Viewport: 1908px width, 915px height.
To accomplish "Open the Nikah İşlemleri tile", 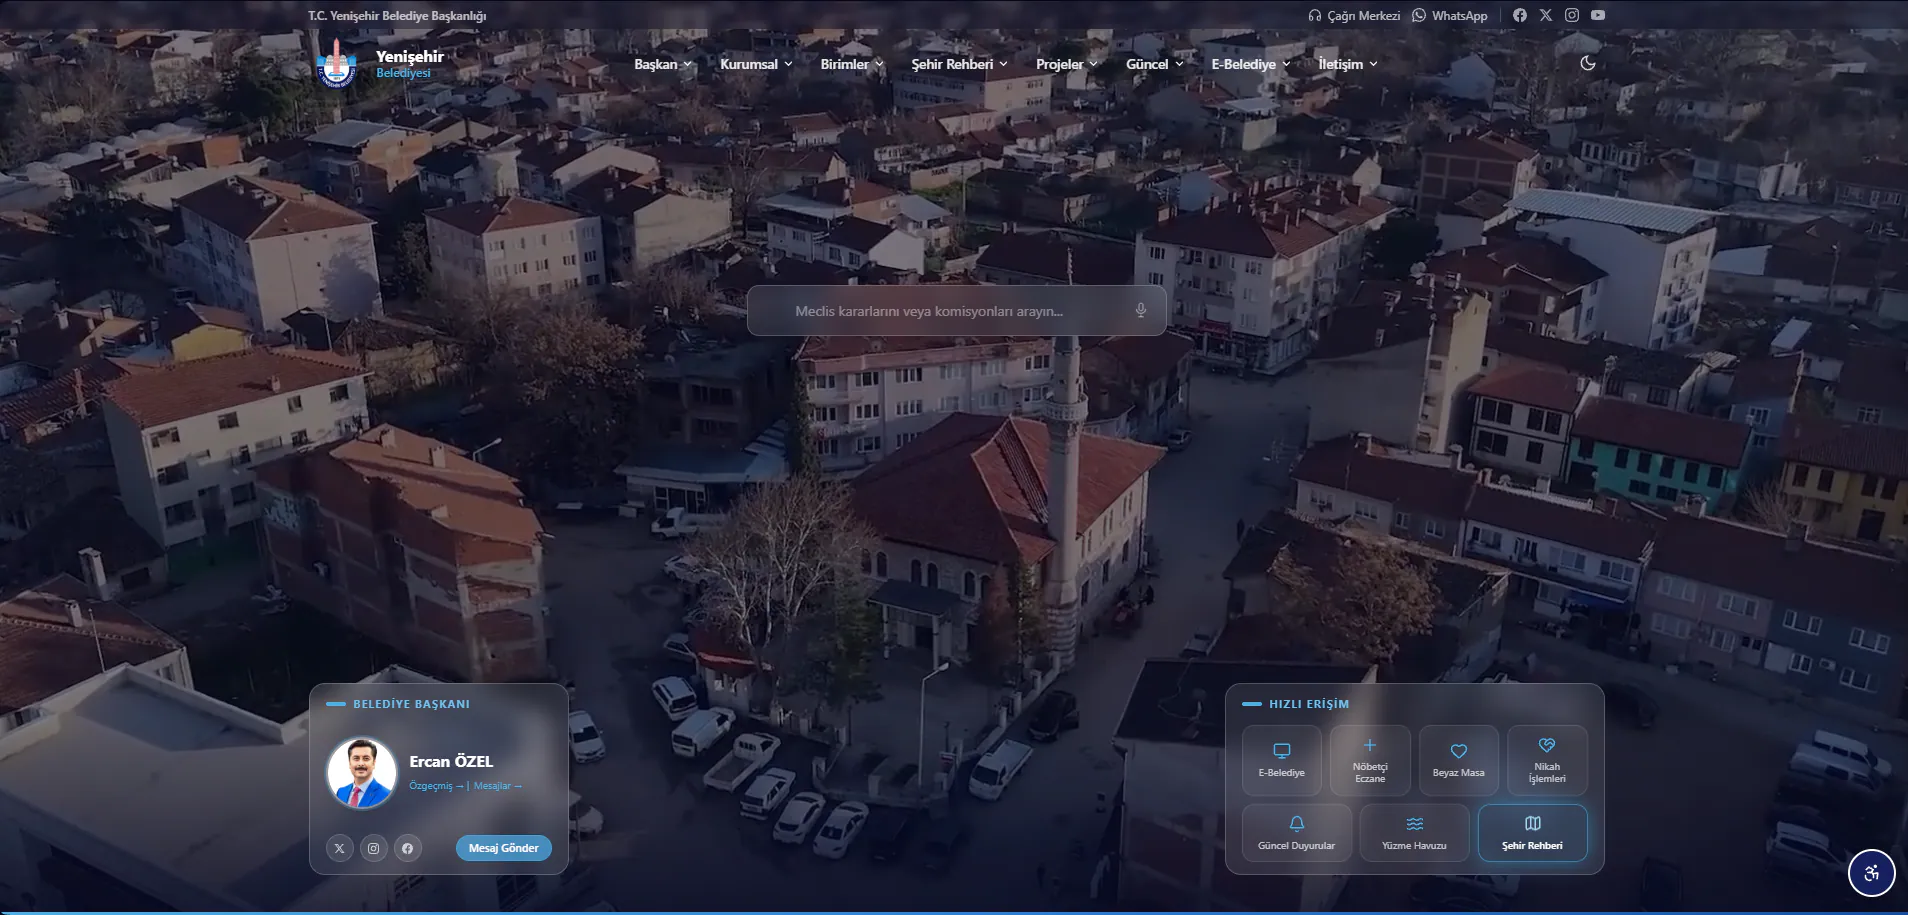I will tap(1547, 761).
